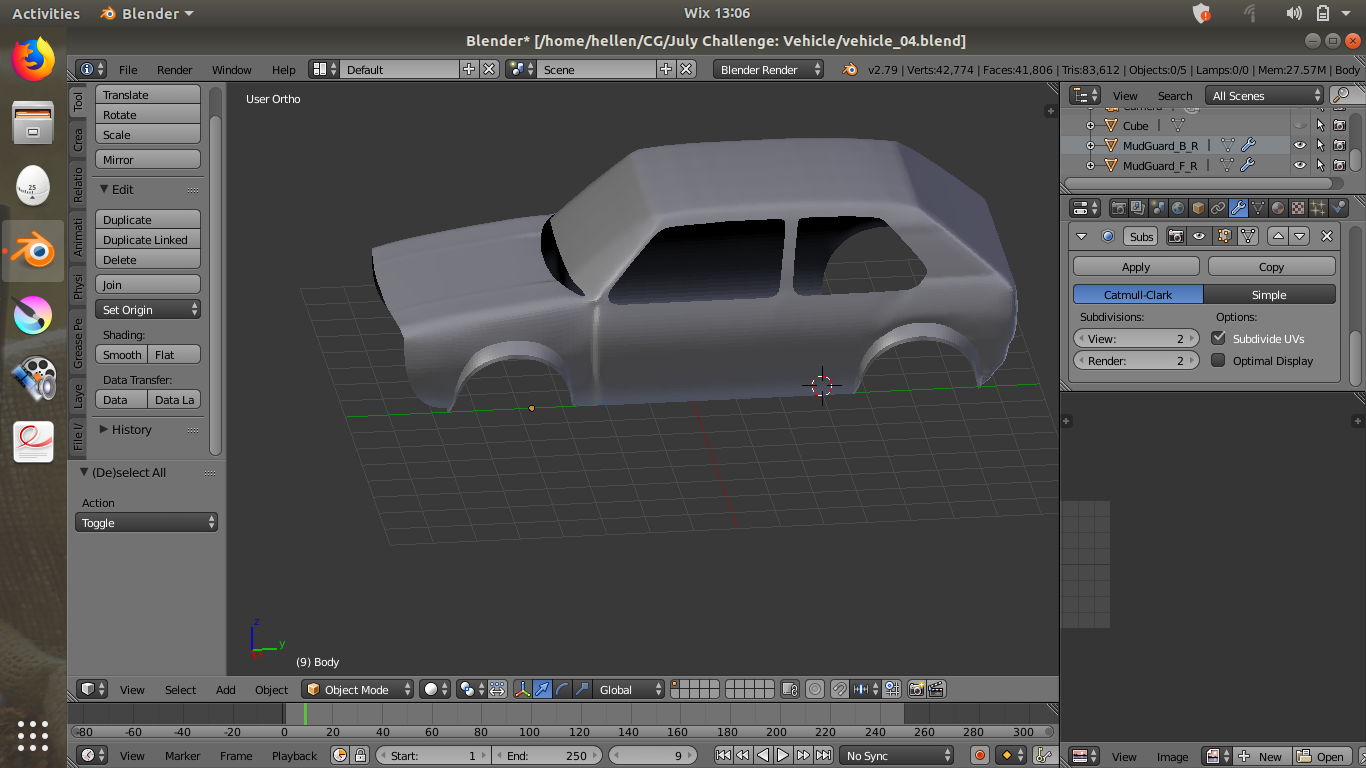
Task: Click the timeline record button
Action: coord(980,755)
